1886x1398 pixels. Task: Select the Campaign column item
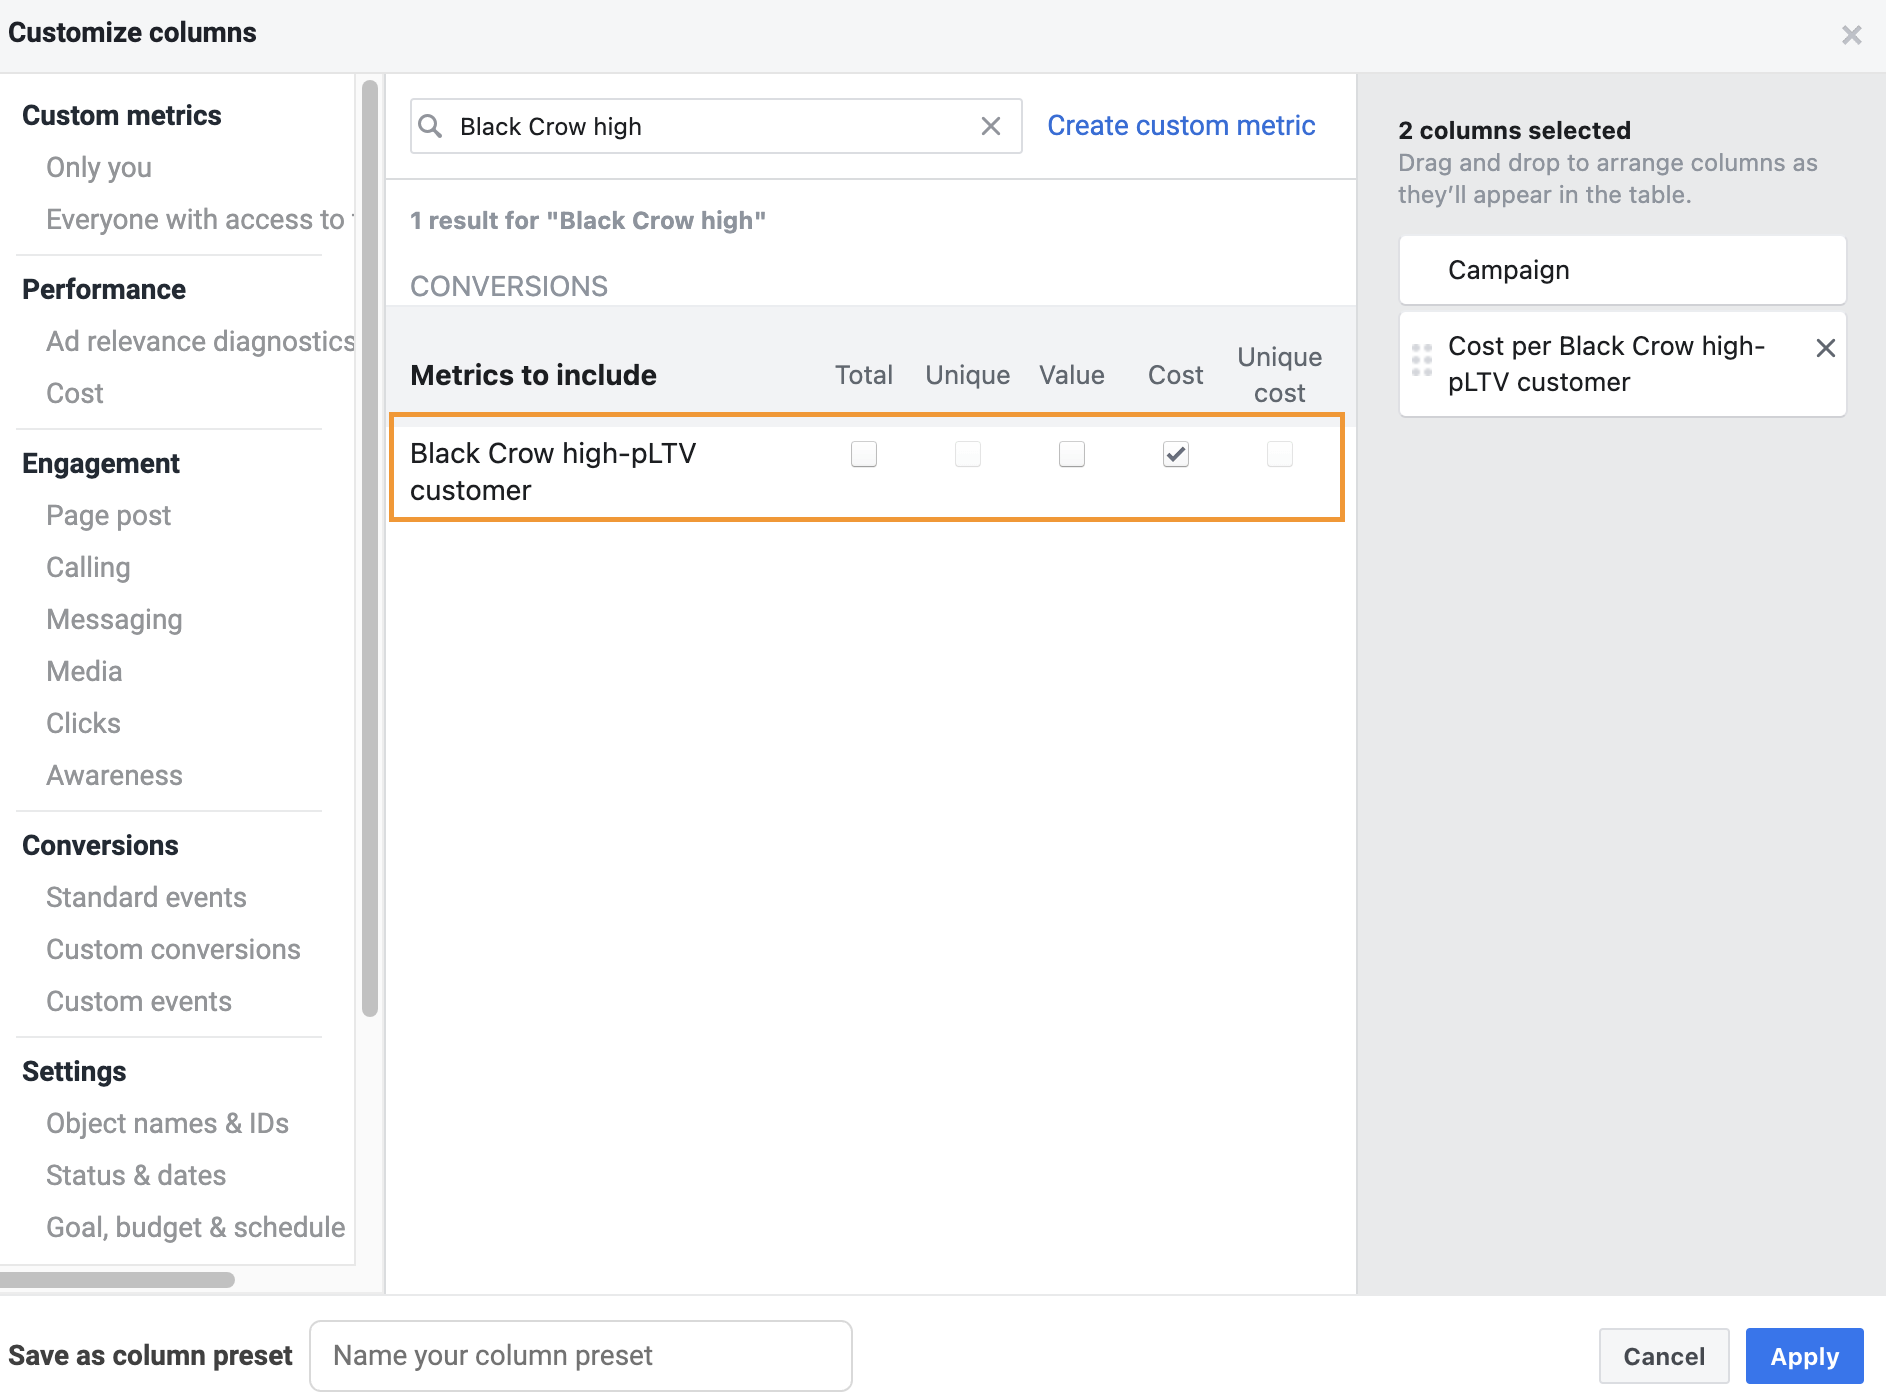click(x=1622, y=270)
